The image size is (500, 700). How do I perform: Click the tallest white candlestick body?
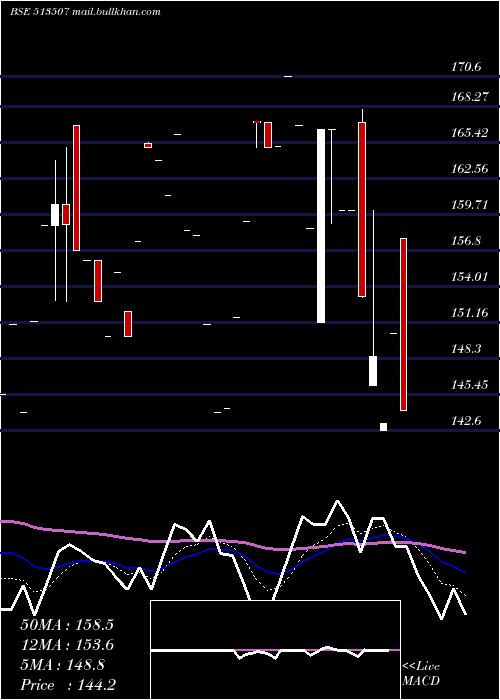321,225
